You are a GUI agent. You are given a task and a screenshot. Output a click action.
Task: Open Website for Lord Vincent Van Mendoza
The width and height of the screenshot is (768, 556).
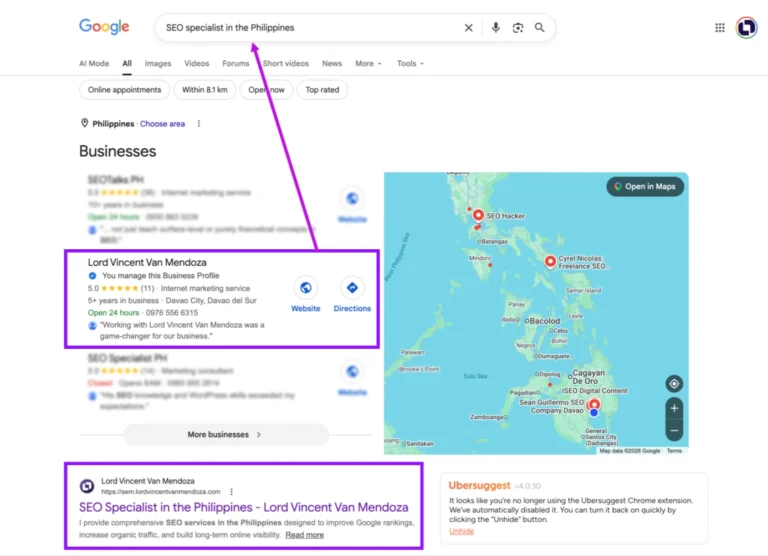pyautogui.click(x=306, y=294)
